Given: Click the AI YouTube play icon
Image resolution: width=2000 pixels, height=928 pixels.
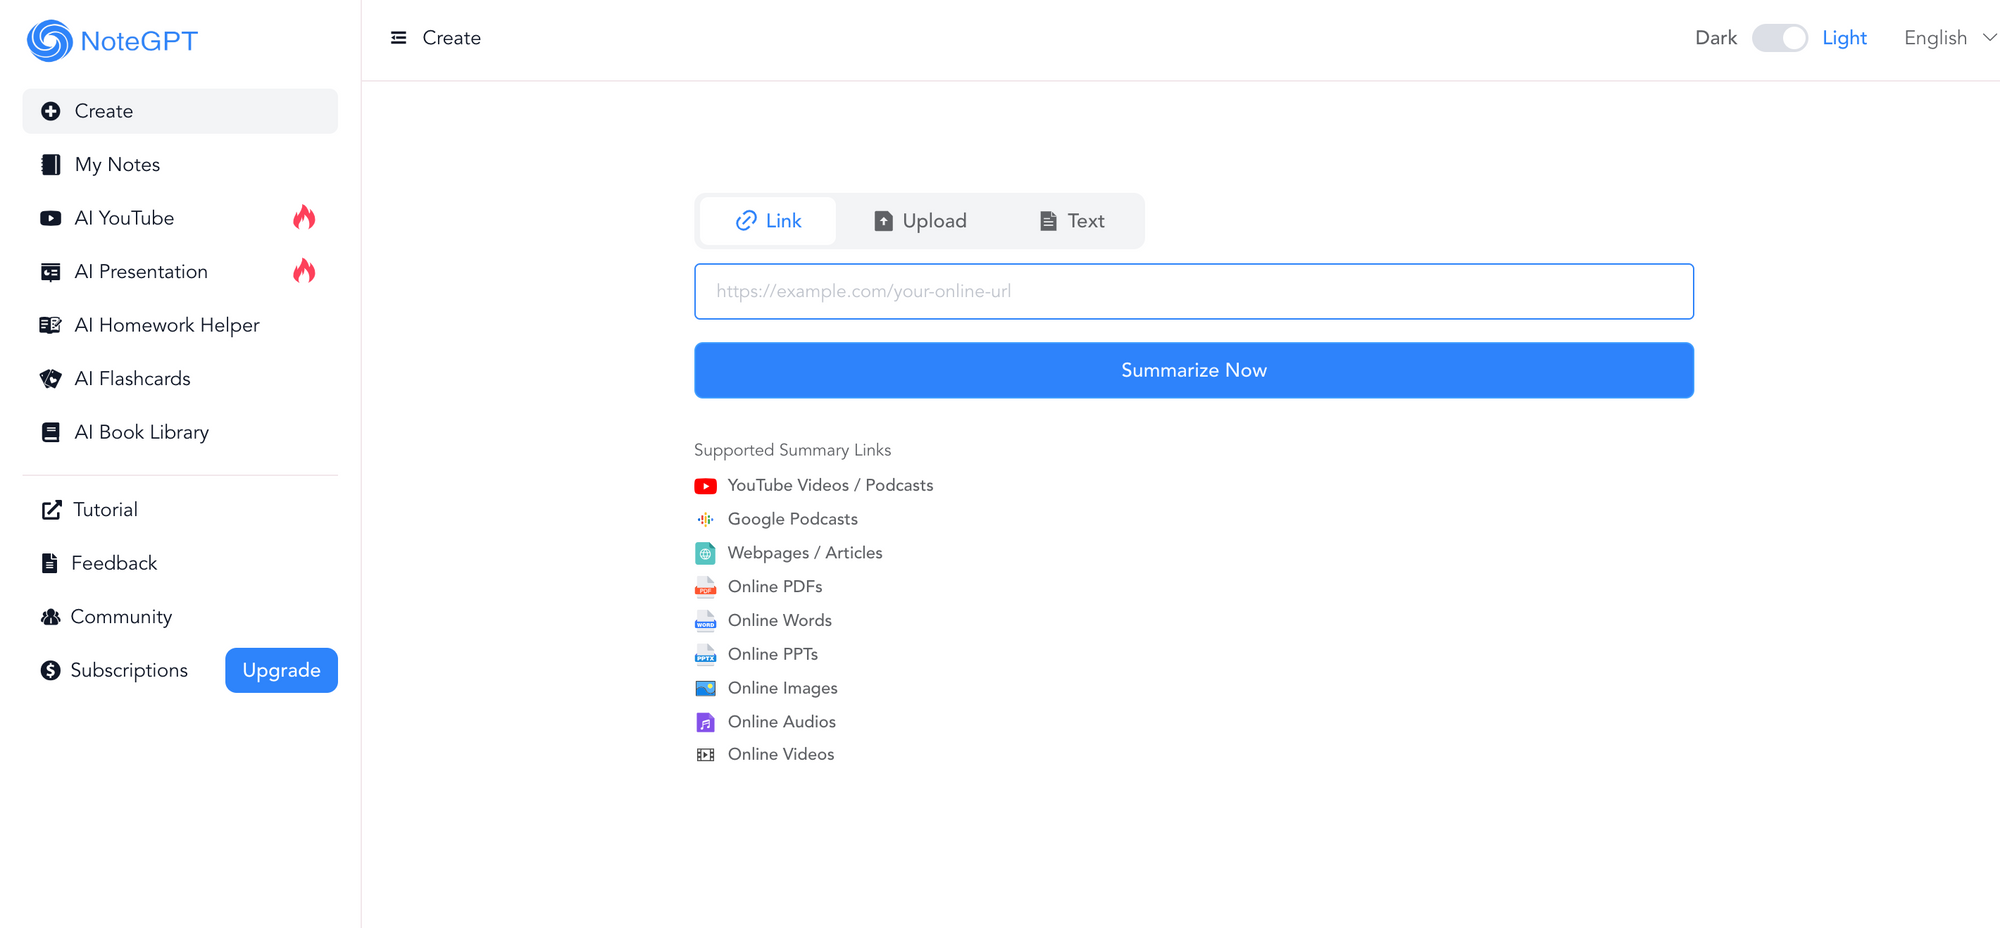Looking at the screenshot, I should click(x=51, y=218).
